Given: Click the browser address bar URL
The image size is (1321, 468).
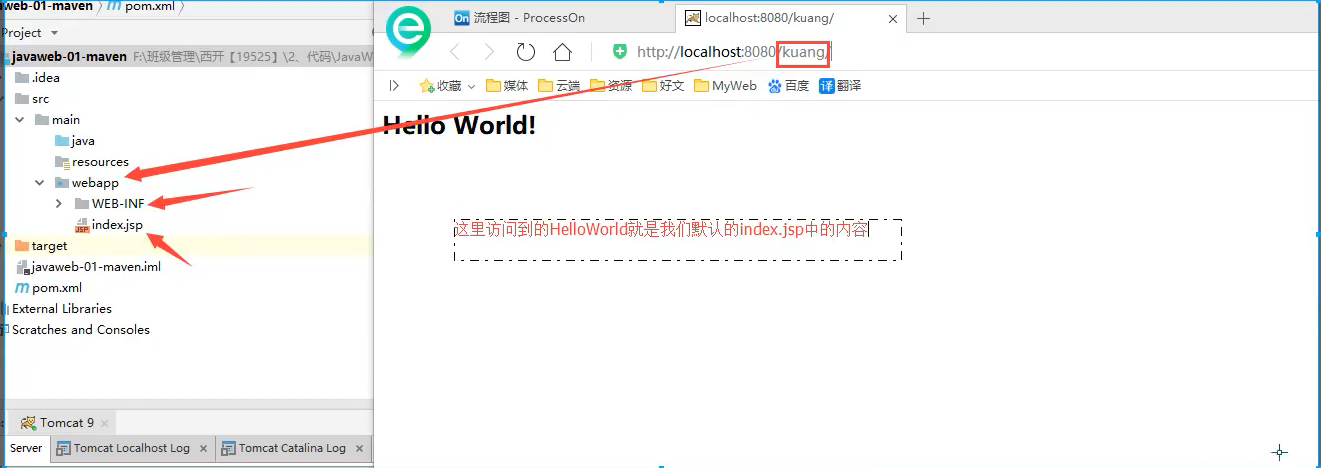Looking at the screenshot, I should (734, 52).
